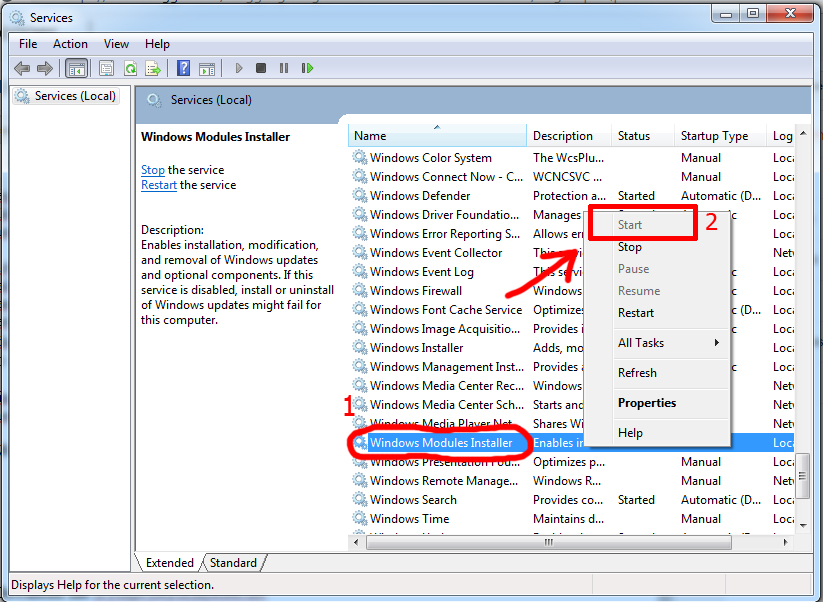Click the Pause Service toolbar icon

[284, 68]
